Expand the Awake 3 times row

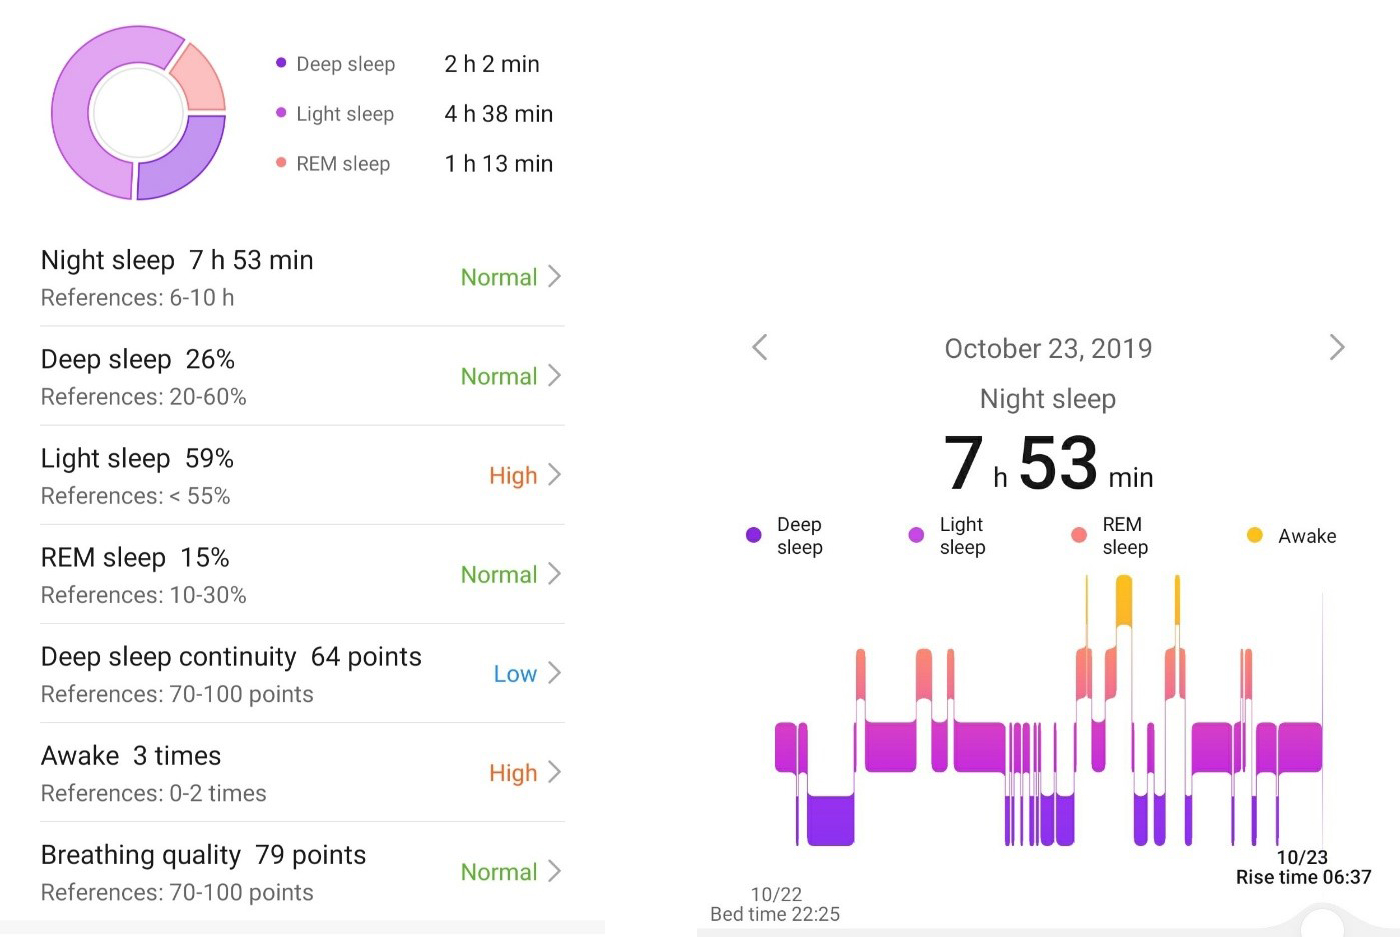pos(556,772)
